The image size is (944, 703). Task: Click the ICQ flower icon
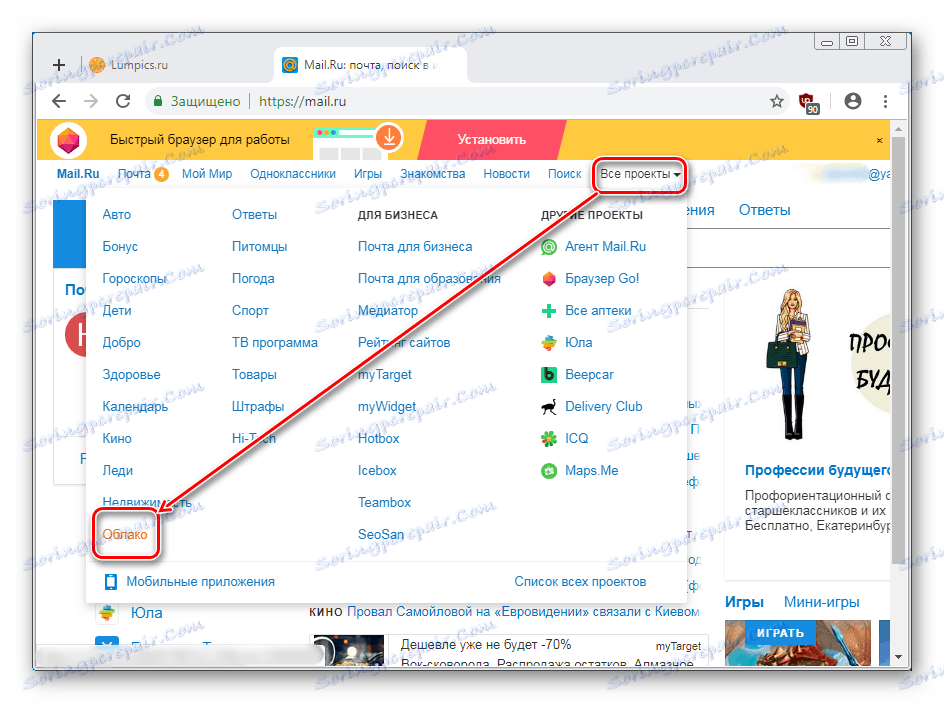click(548, 439)
